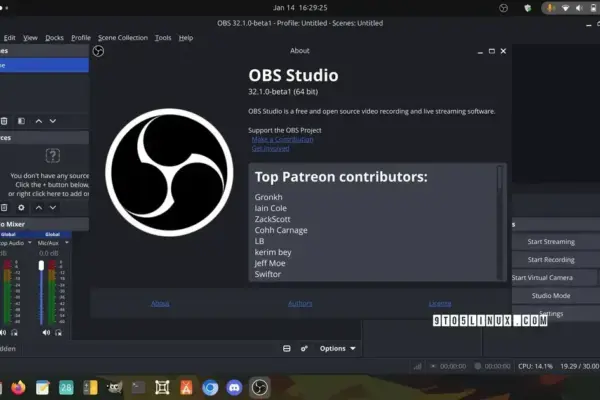Click the shield icon in the top bar
This screenshot has height=400, width=600.
[x=528, y=8]
